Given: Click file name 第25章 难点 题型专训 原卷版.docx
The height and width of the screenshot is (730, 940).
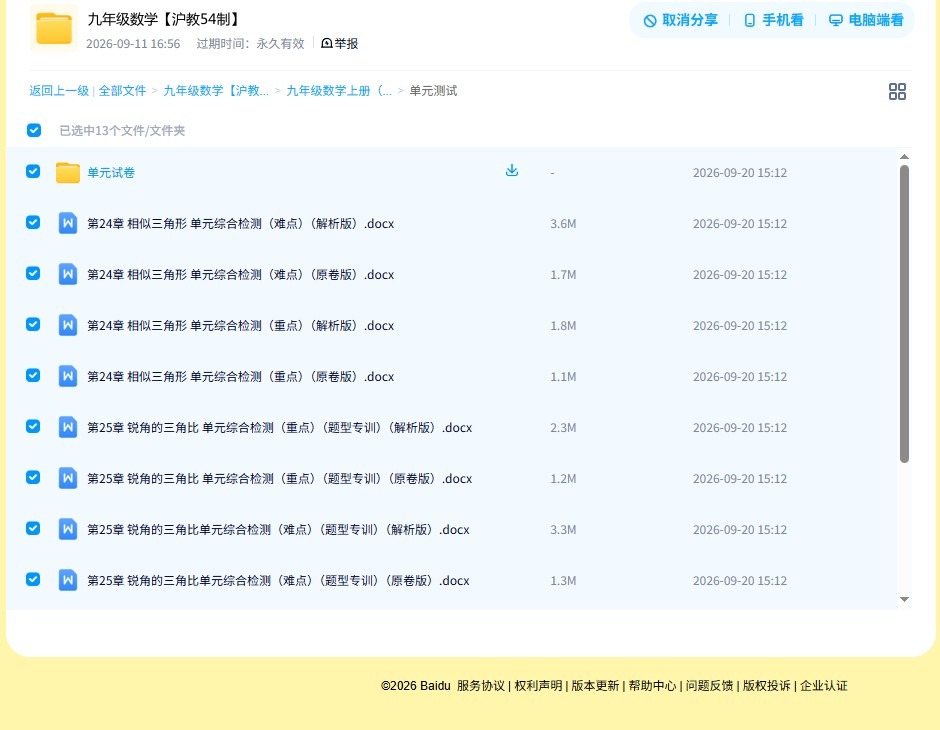Looking at the screenshot, I should click(278, 580).
